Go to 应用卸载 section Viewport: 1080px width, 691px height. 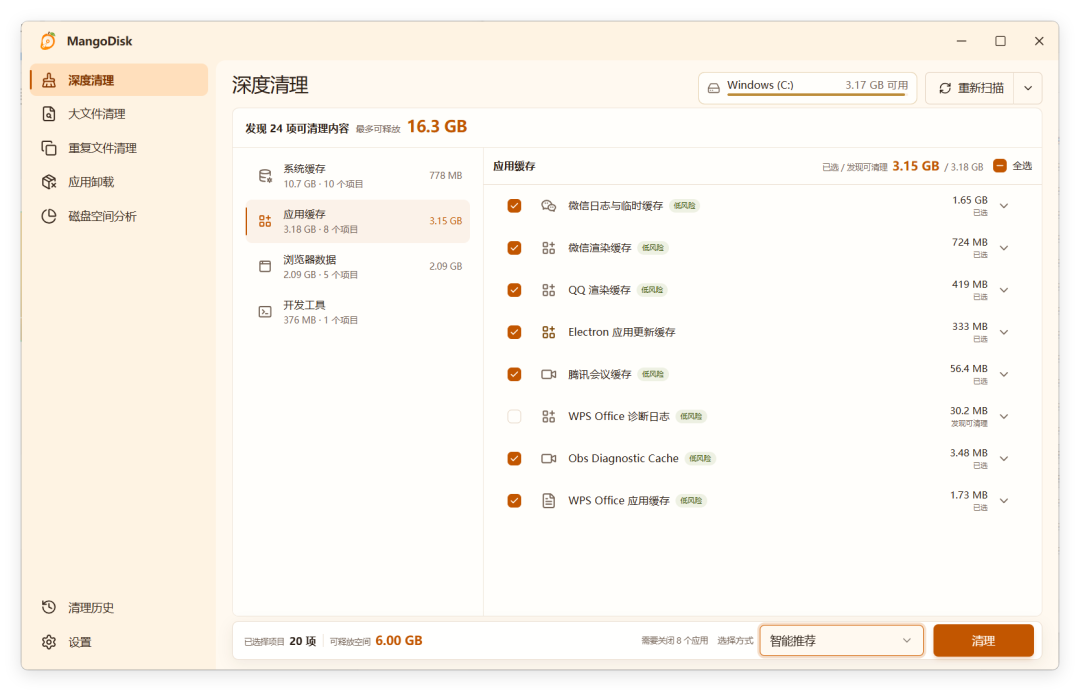tap(119, 182)
